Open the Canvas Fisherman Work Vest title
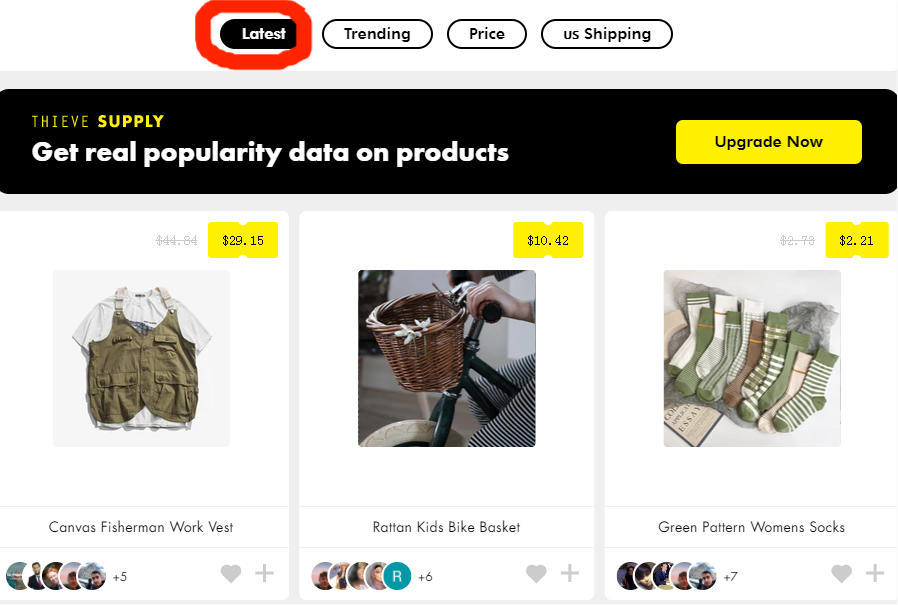Image resolution: width=898 pixels, height=605 pixels. tap(141, 527)
